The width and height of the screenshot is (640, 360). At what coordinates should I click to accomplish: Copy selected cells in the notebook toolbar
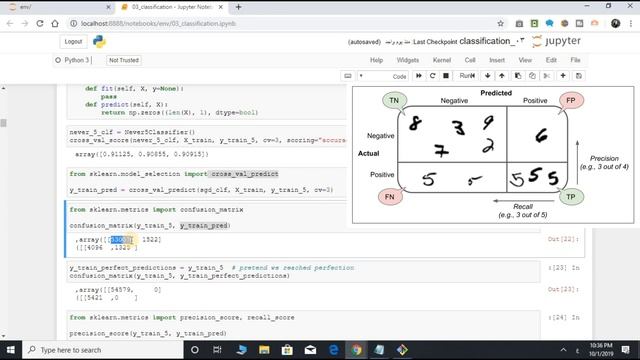[532, 76]
